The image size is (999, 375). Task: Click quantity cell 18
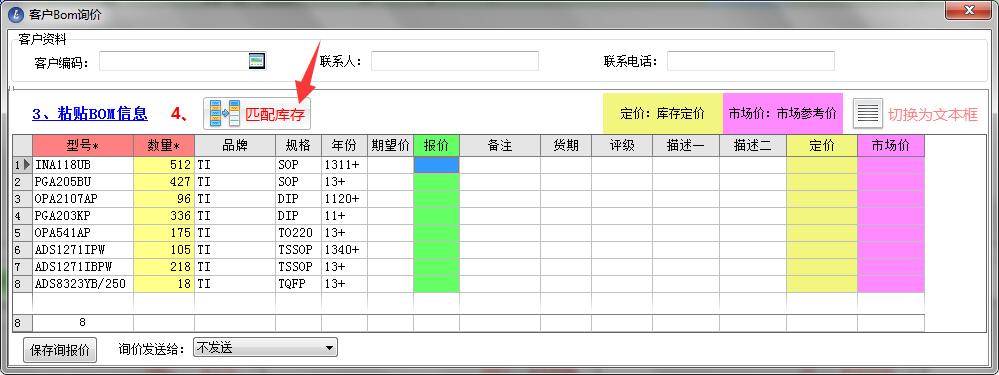coord(164,284)
